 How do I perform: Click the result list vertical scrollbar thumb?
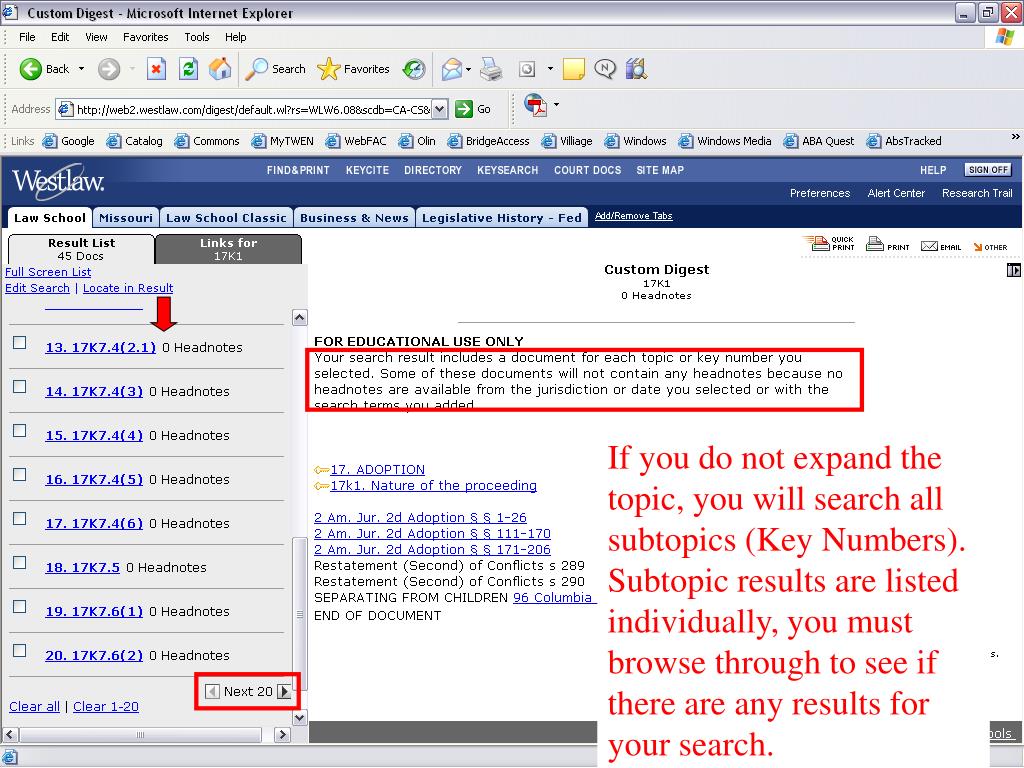tap(300, 614)
